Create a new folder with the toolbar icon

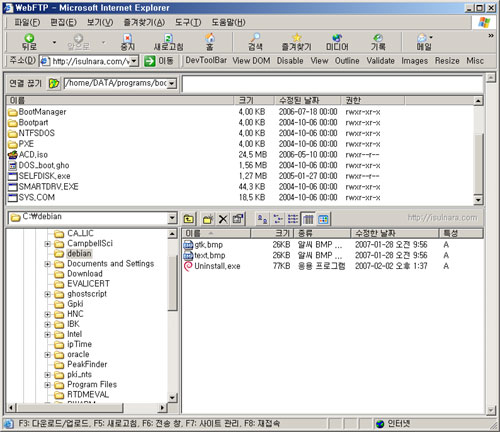tap(208, 219)
